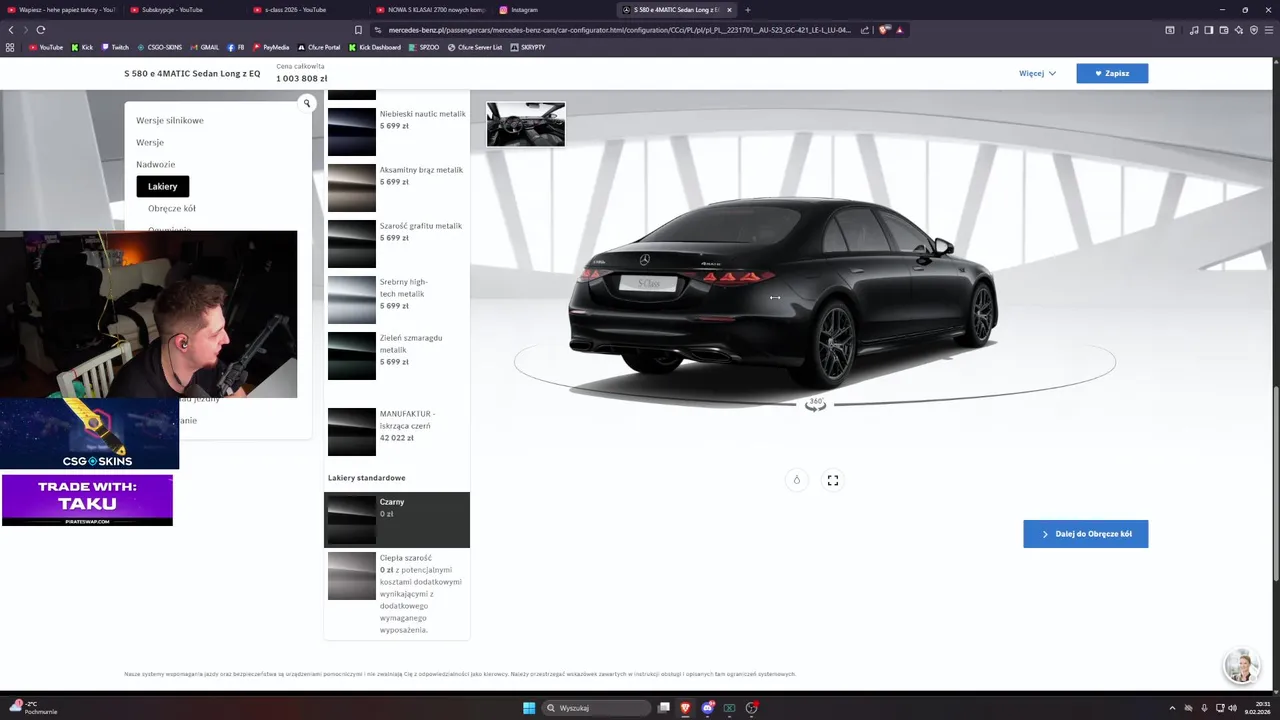Image resolution: width=1280 pixels, height=720 pixels.
Task: Open the Windows Start menu
Action: [x=529, y=708]
